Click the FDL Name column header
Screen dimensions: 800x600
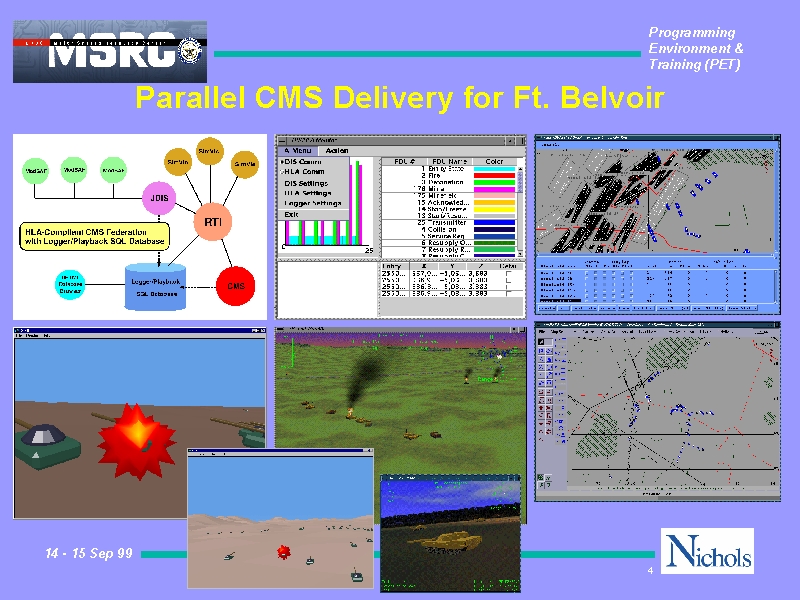[449, 161]
